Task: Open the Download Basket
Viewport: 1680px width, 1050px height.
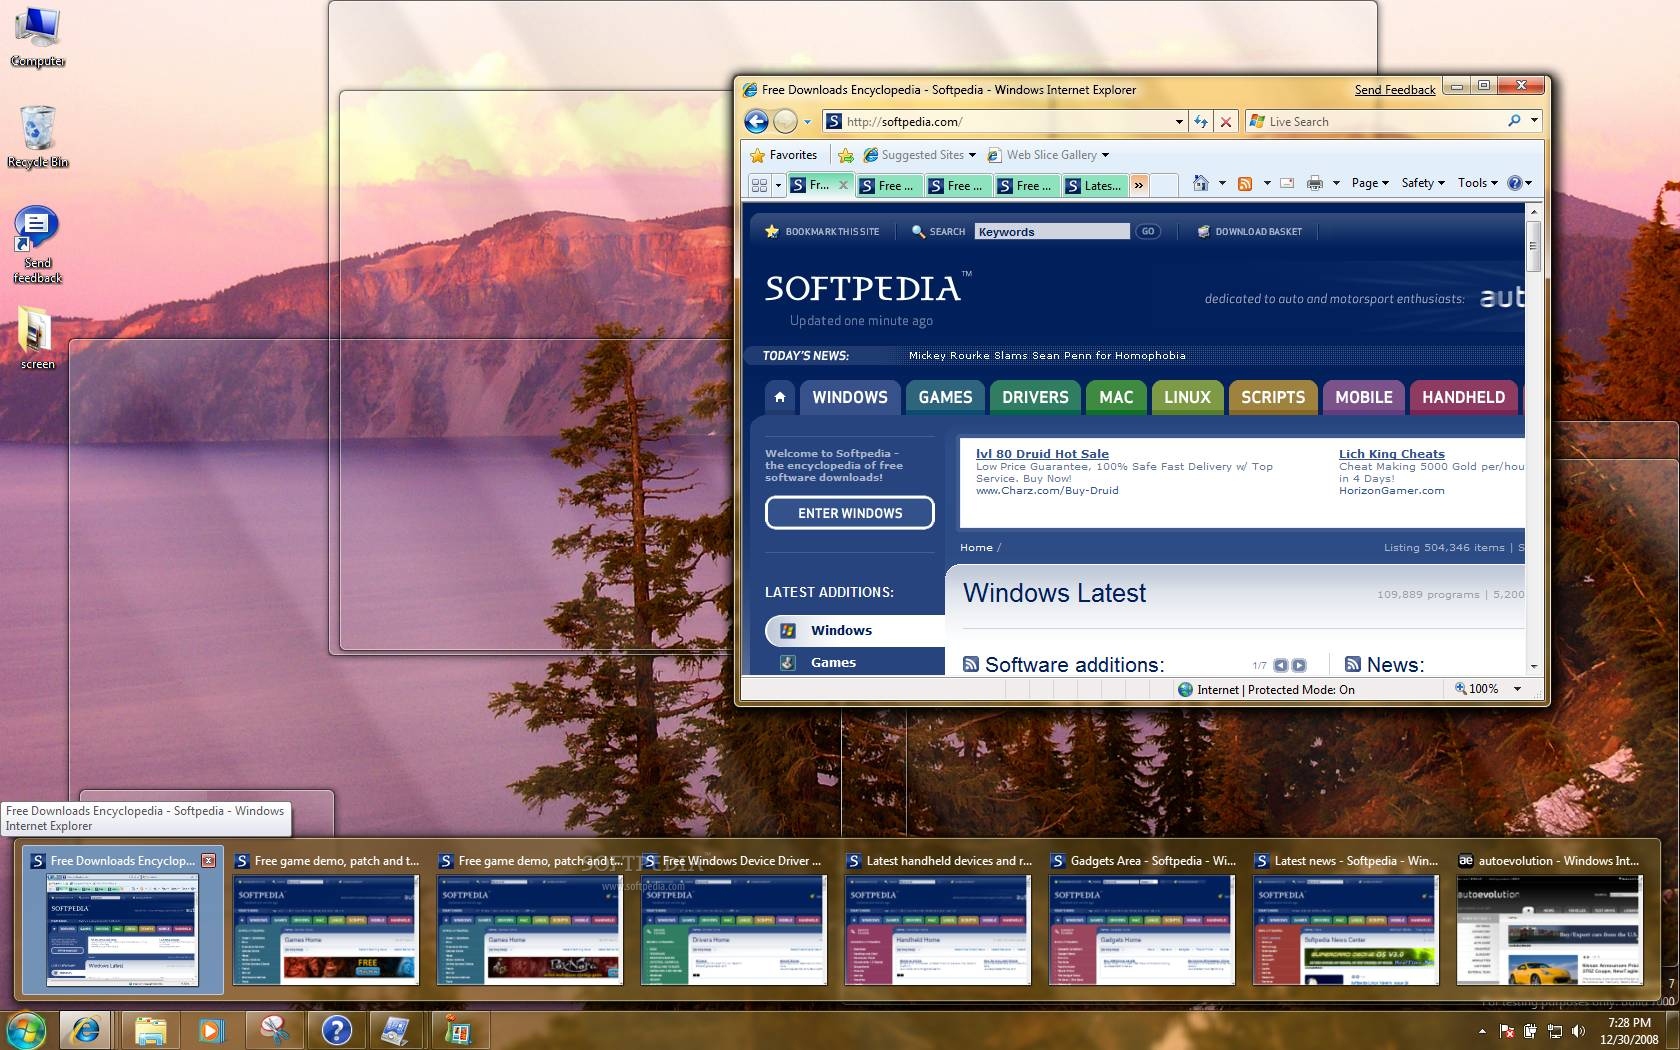Action: pyautogui.click(x=1250, y=231)
